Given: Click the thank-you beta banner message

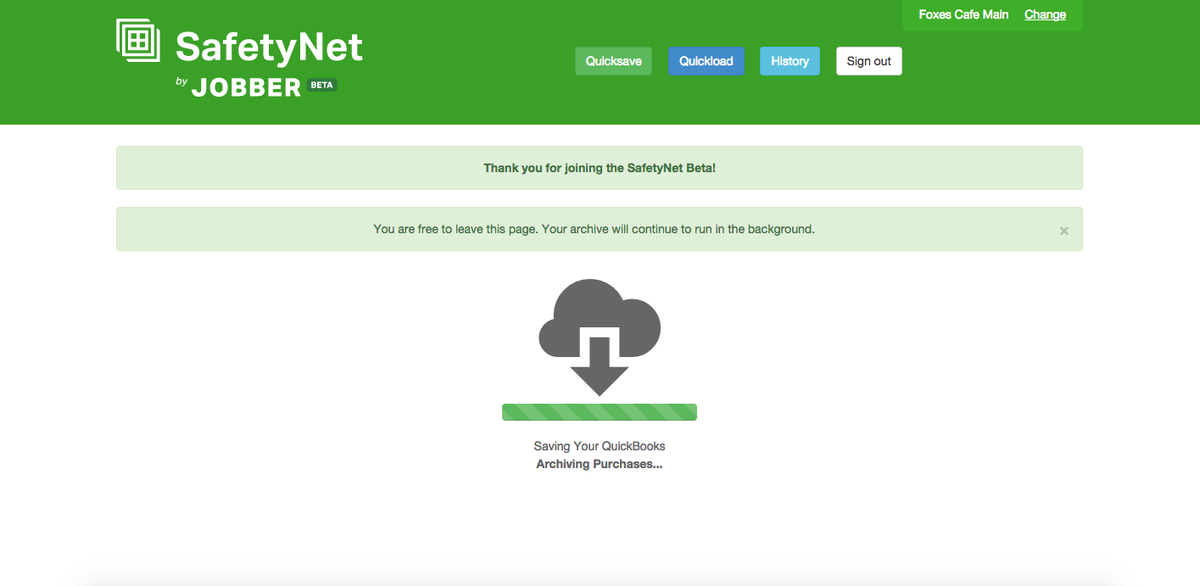Looking at the screenshot, I should 599,167.
